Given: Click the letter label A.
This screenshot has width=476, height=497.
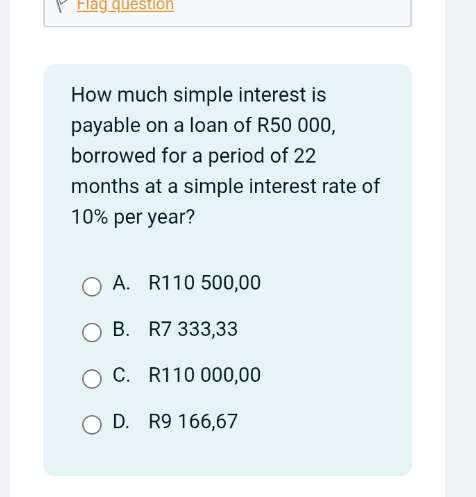Looking at the screenshot, I should pyautogui.click(x=121, y=283).
